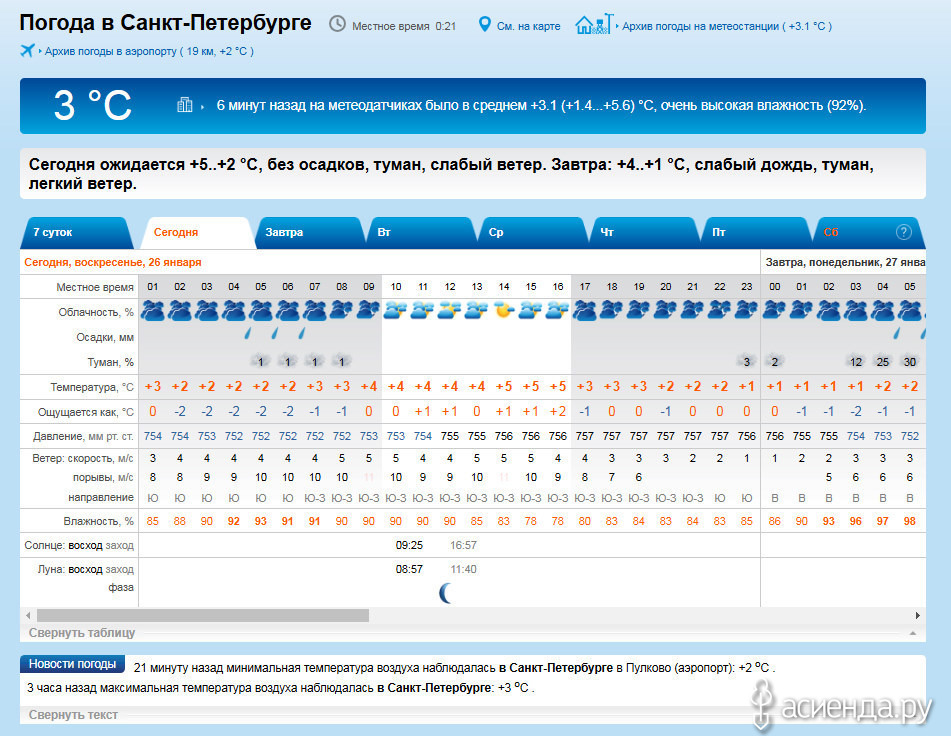This screenshot has height=736, width=951.
Task: Open the 'Ср' forecast tab
Action: tap(533, 232)
